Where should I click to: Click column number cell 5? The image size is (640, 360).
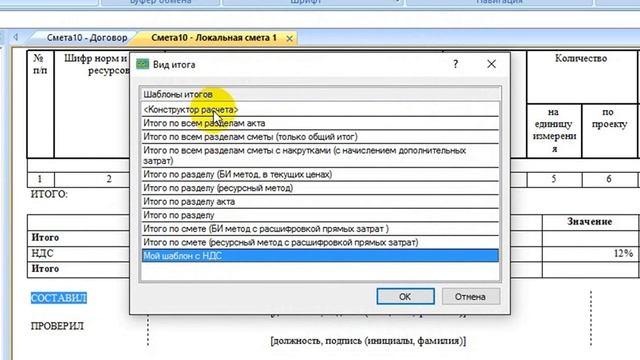pyautogui.click(x=554, y=179)
